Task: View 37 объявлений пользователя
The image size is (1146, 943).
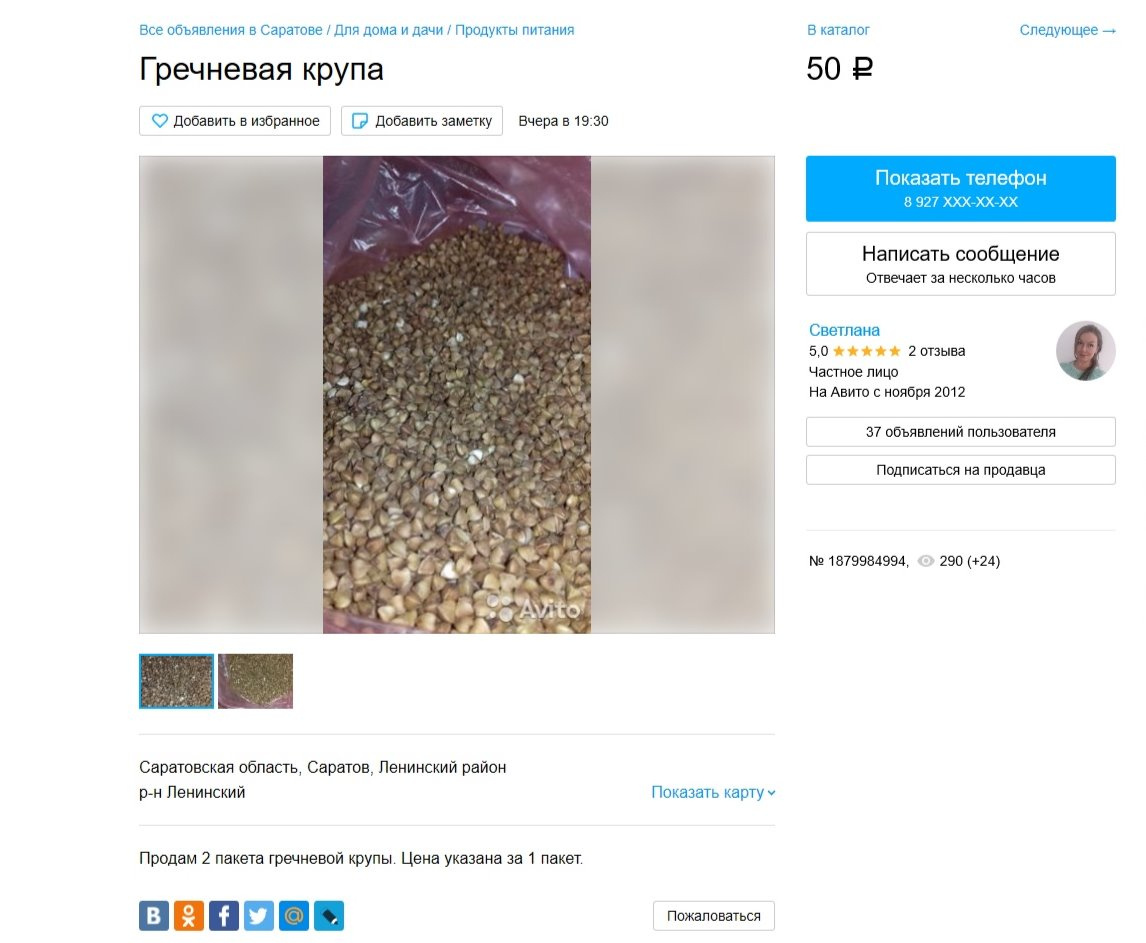Action: pos(960,432)
